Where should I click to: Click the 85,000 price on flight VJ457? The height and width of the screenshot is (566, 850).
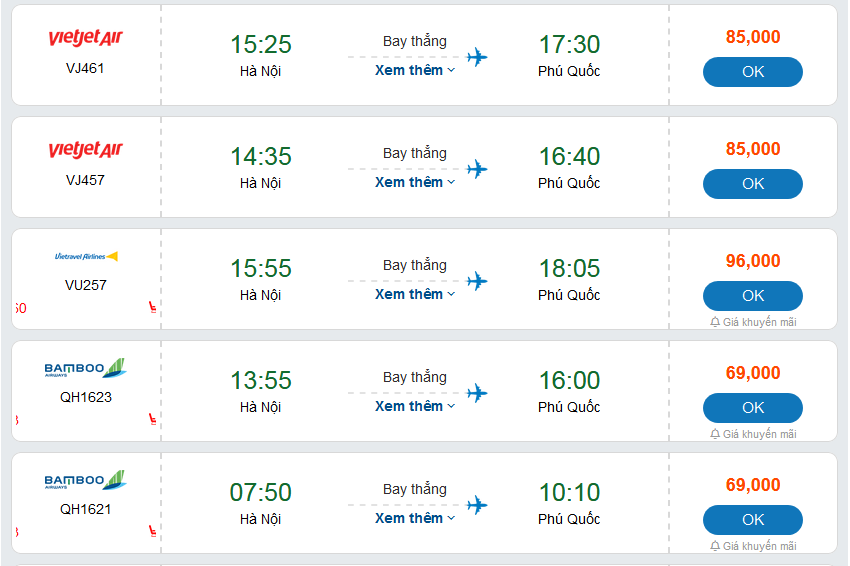[753, 149]
